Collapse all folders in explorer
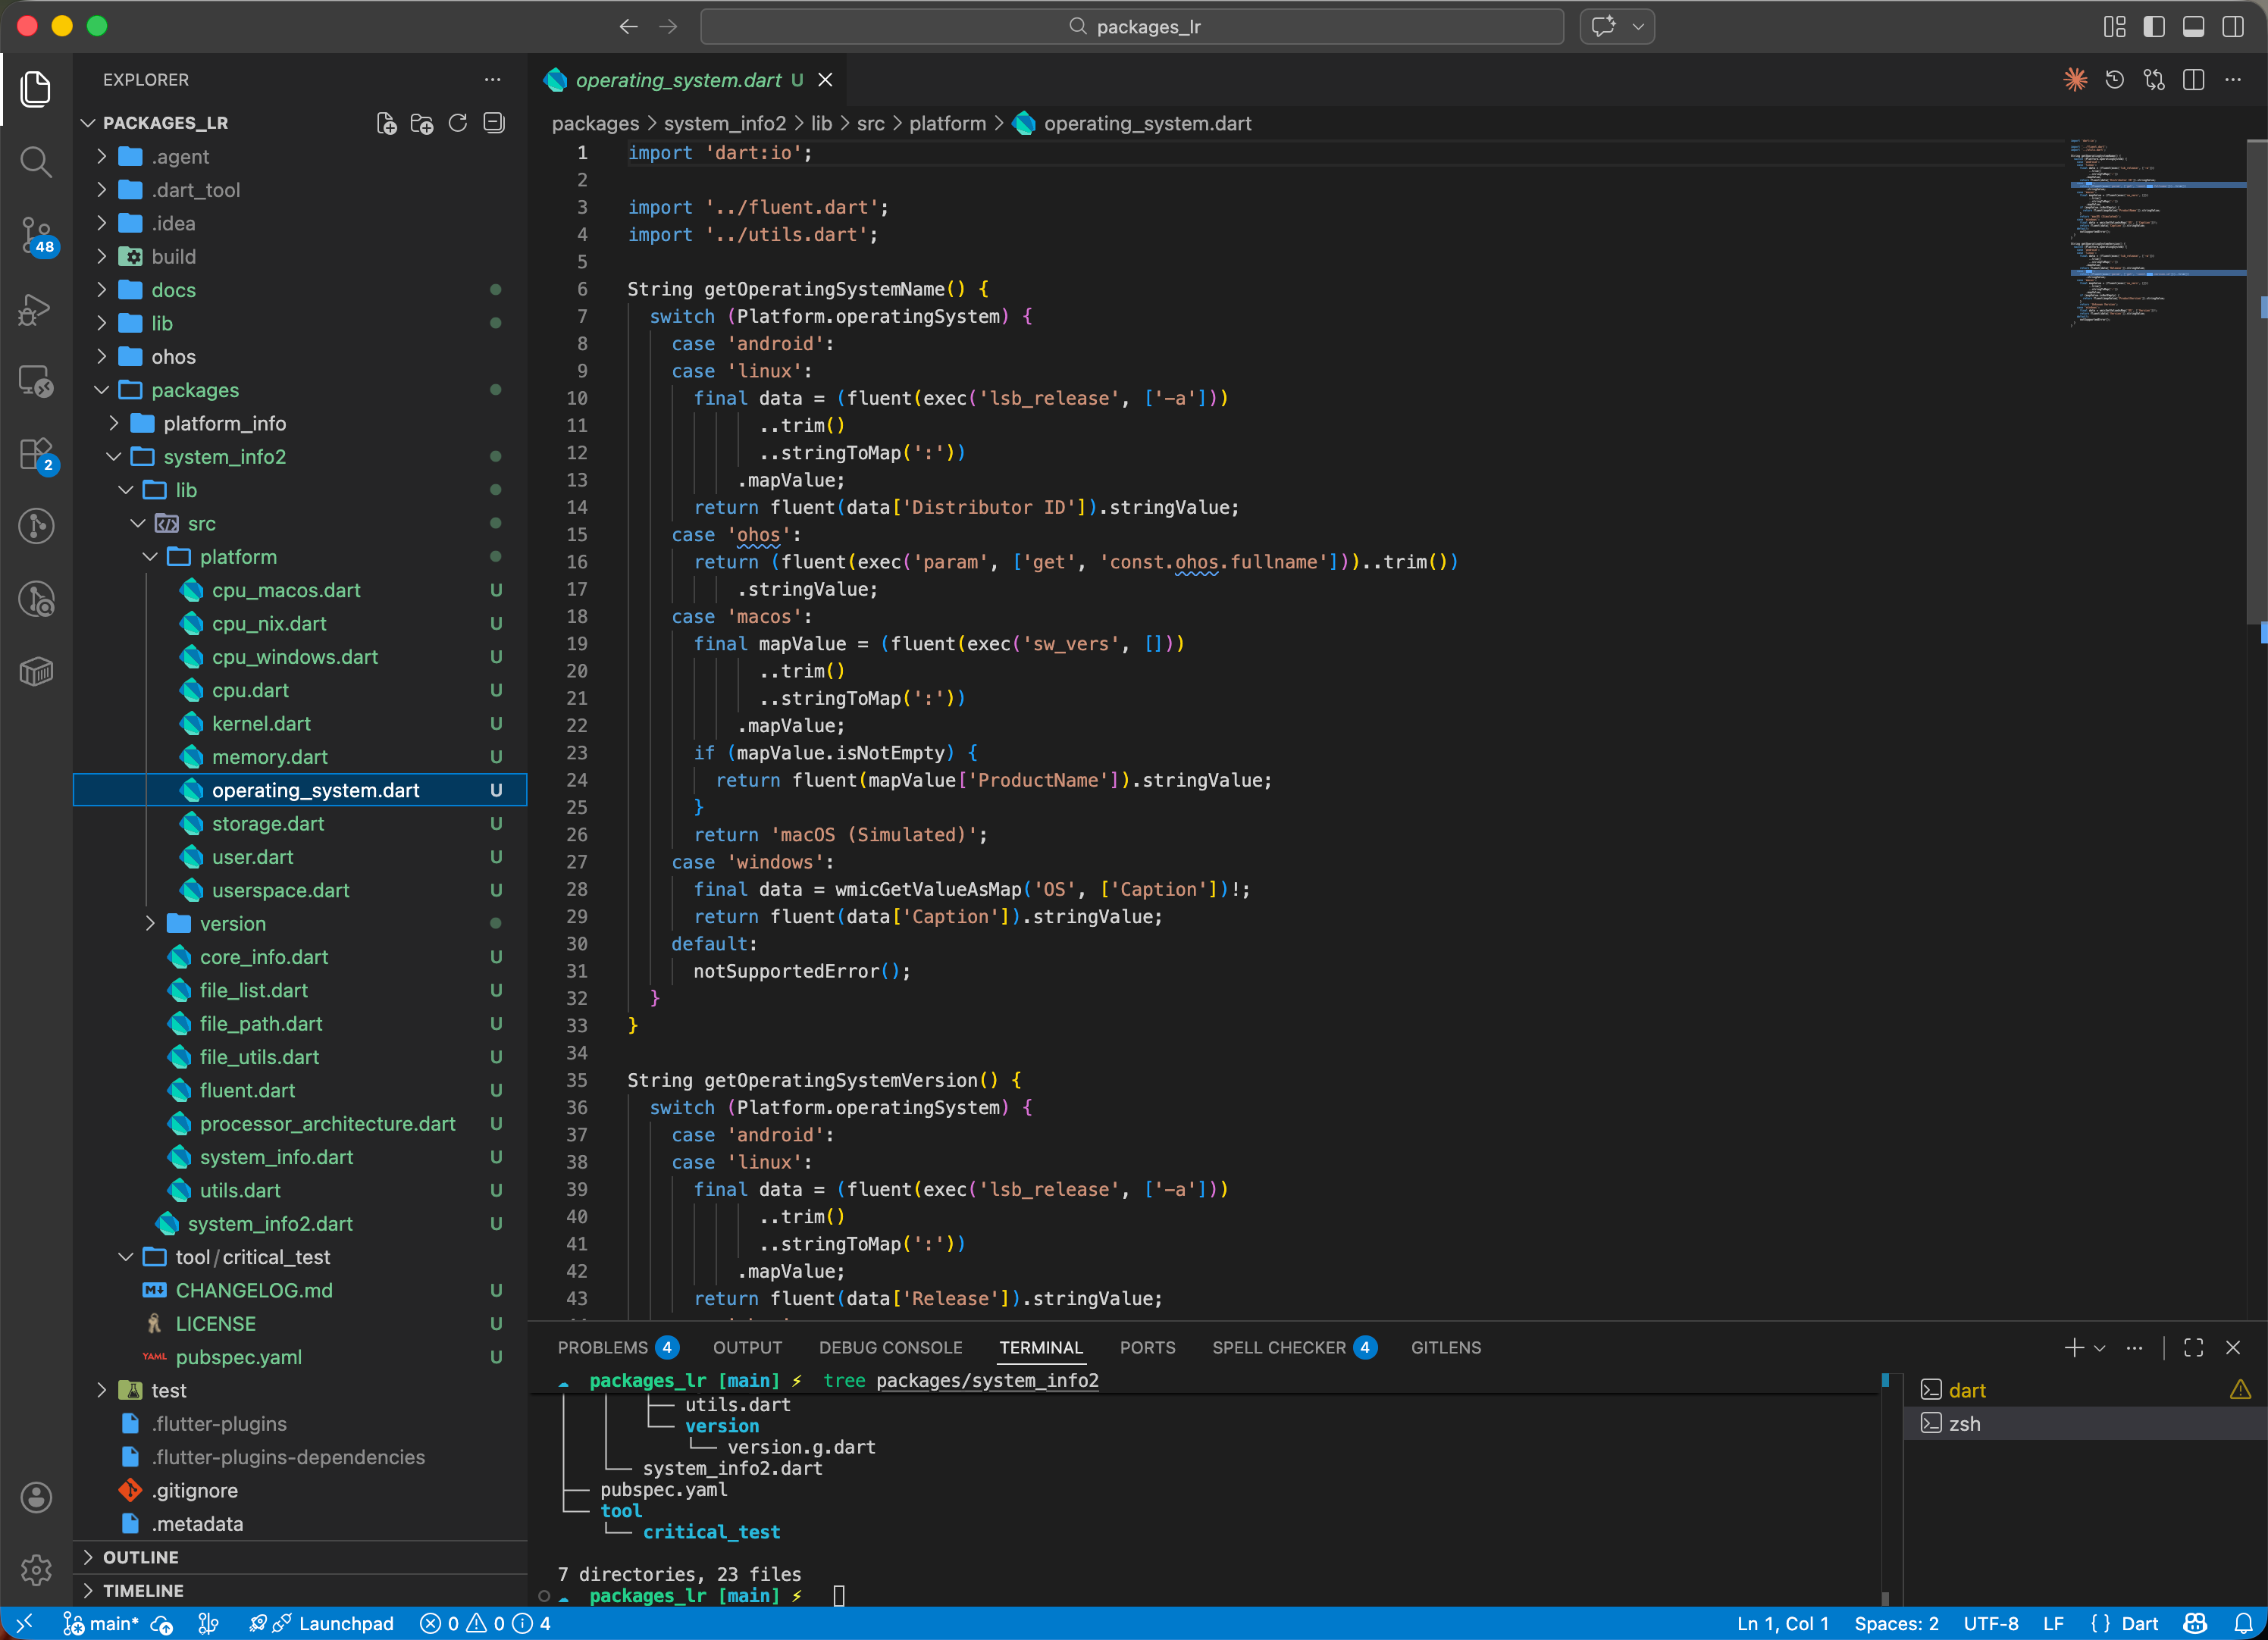The width and height of the screenshot is (2268, 1640). 494,123
